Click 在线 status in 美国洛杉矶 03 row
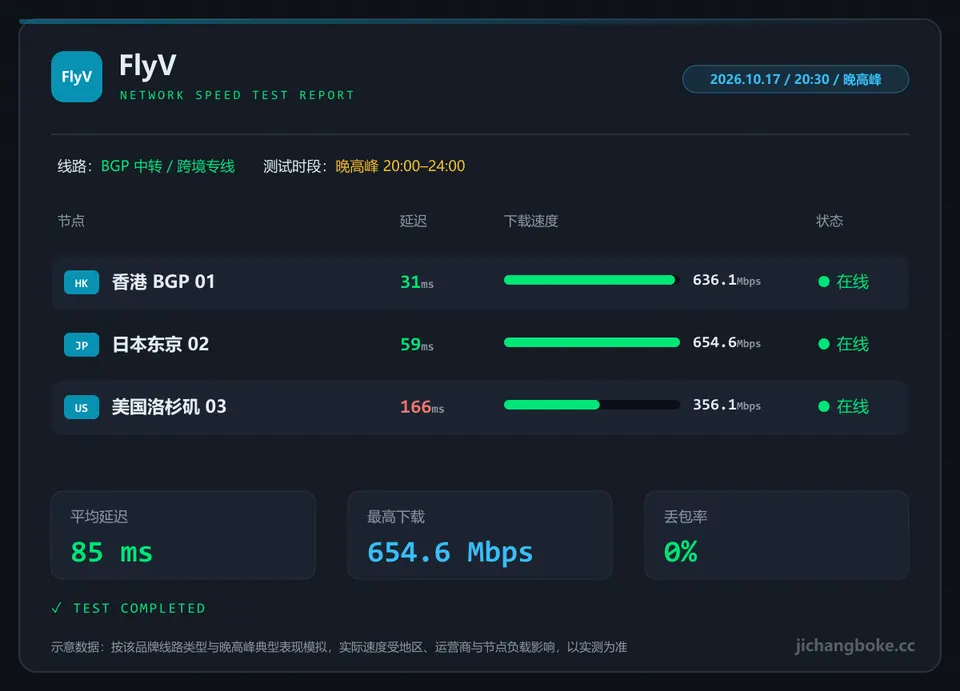Viewport: 960px width, 691px height. click(x=852, y=406)
